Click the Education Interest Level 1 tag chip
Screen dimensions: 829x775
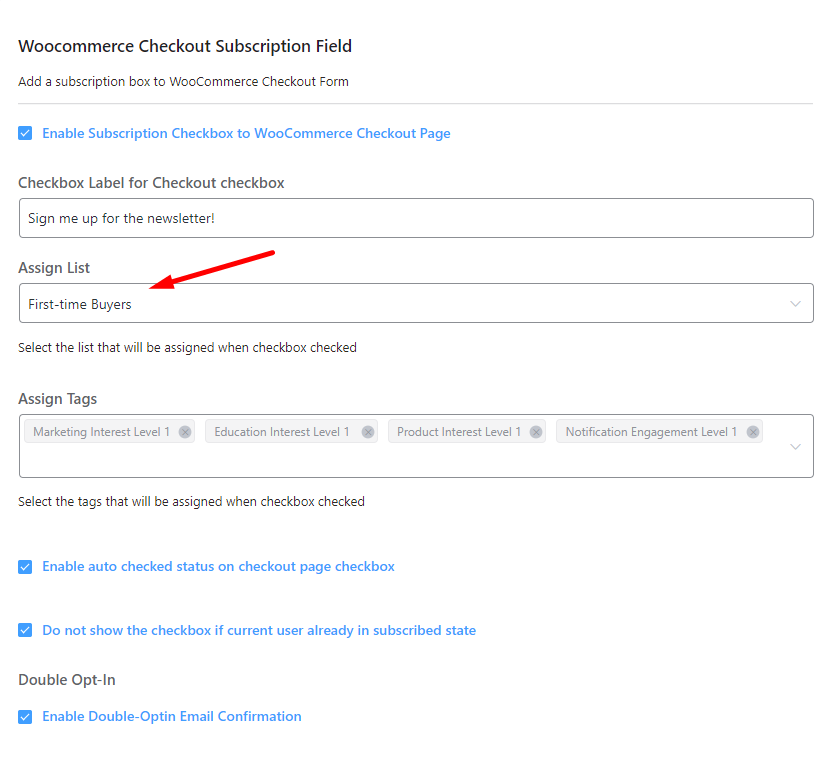point(281,432)
